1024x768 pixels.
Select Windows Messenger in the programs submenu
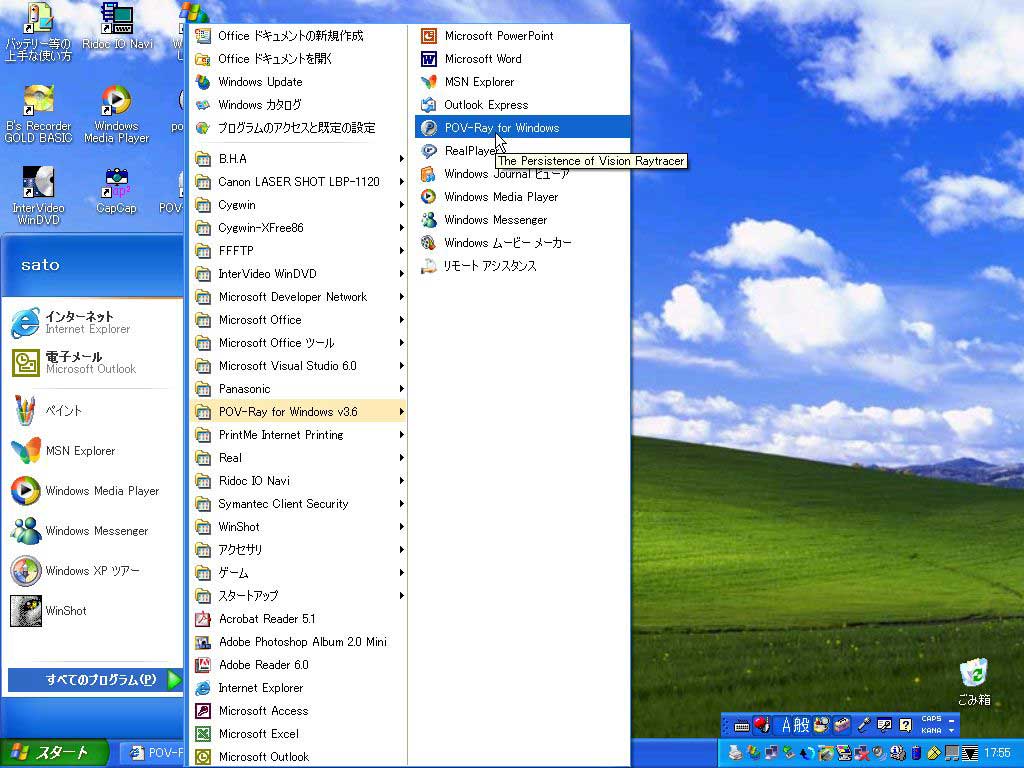coord(522,220)
